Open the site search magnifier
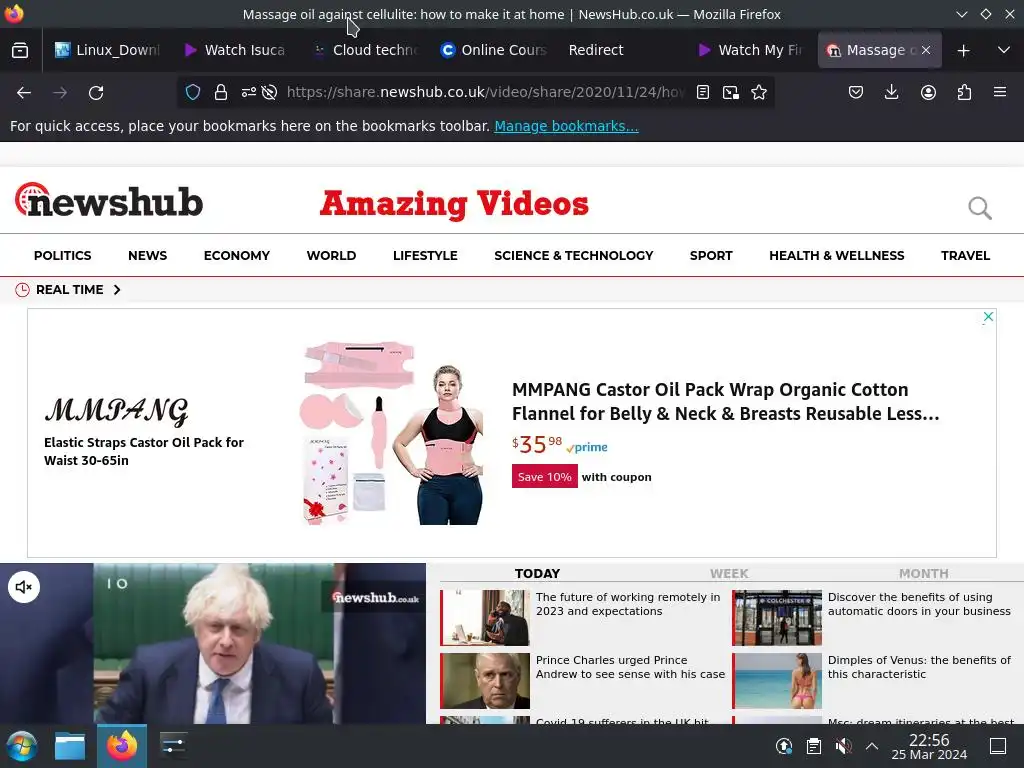The image size is (1024, 768). [x=980, y=208]
